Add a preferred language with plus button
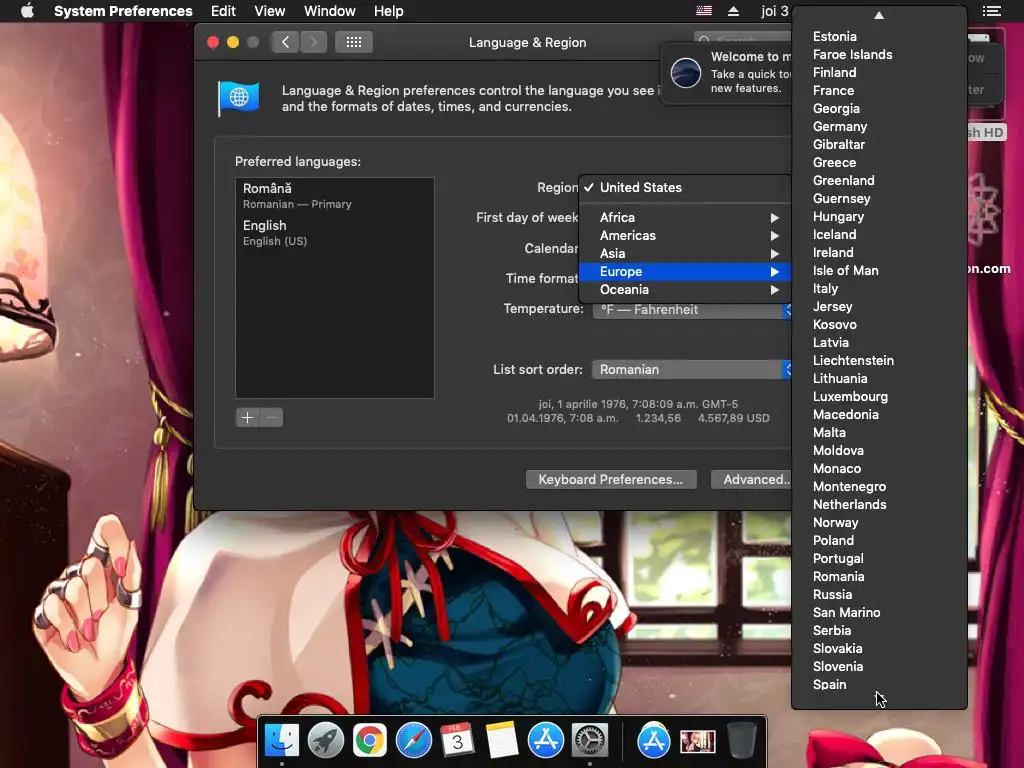The width and height of the screenshot is (1024, 768). pos(248,417)
